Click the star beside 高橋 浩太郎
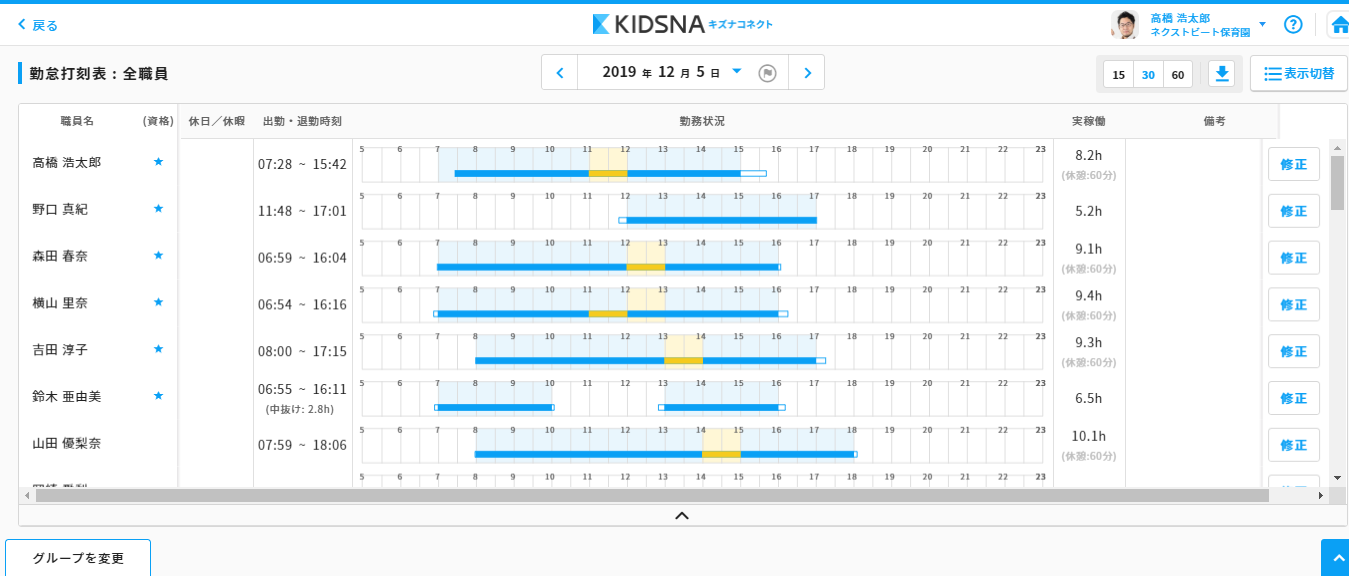The width and height of the screenshot is (1349, 576). point(158,162)
